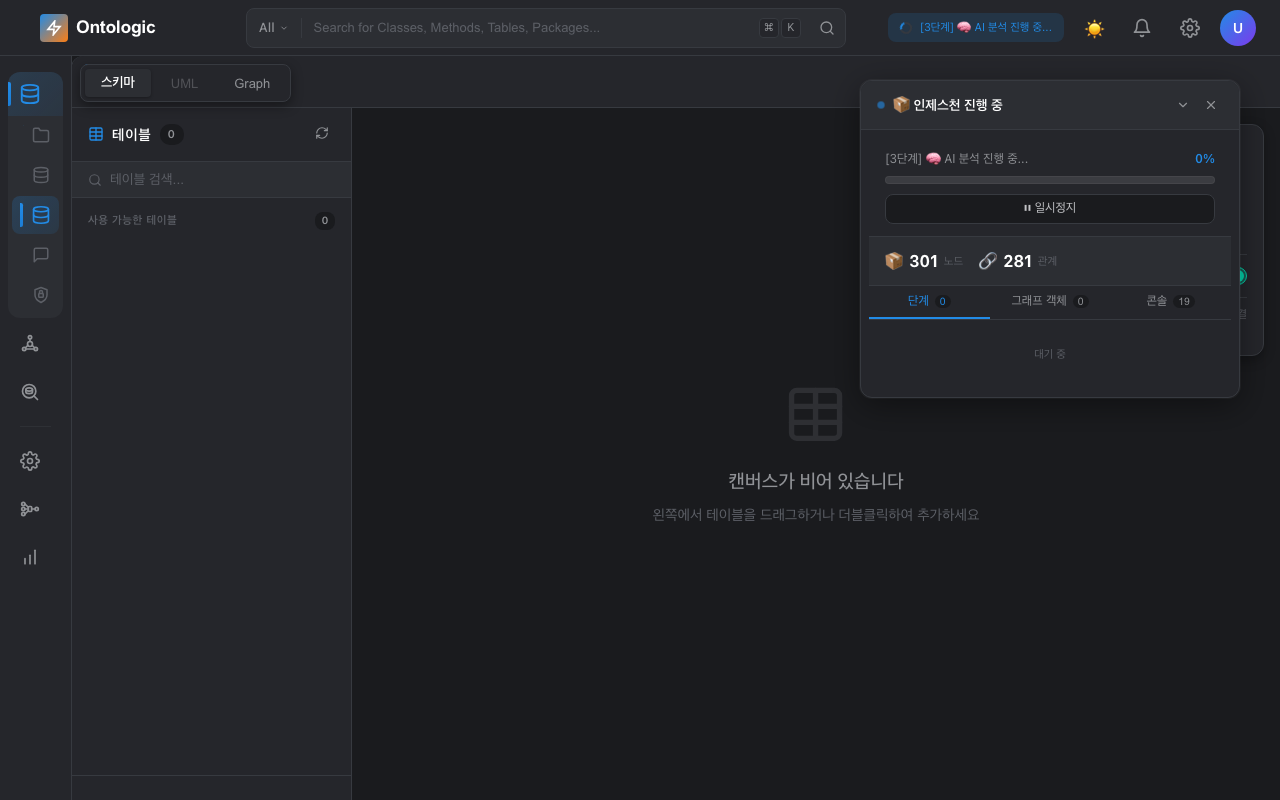Switch to the UML tab

(184, 83)
